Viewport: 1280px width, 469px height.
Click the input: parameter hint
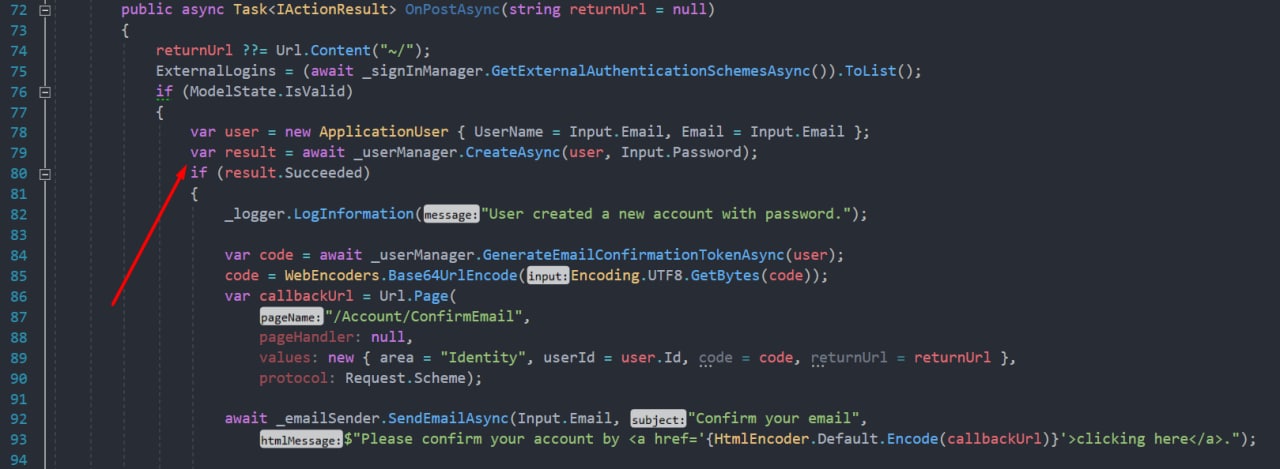point(547,276)
